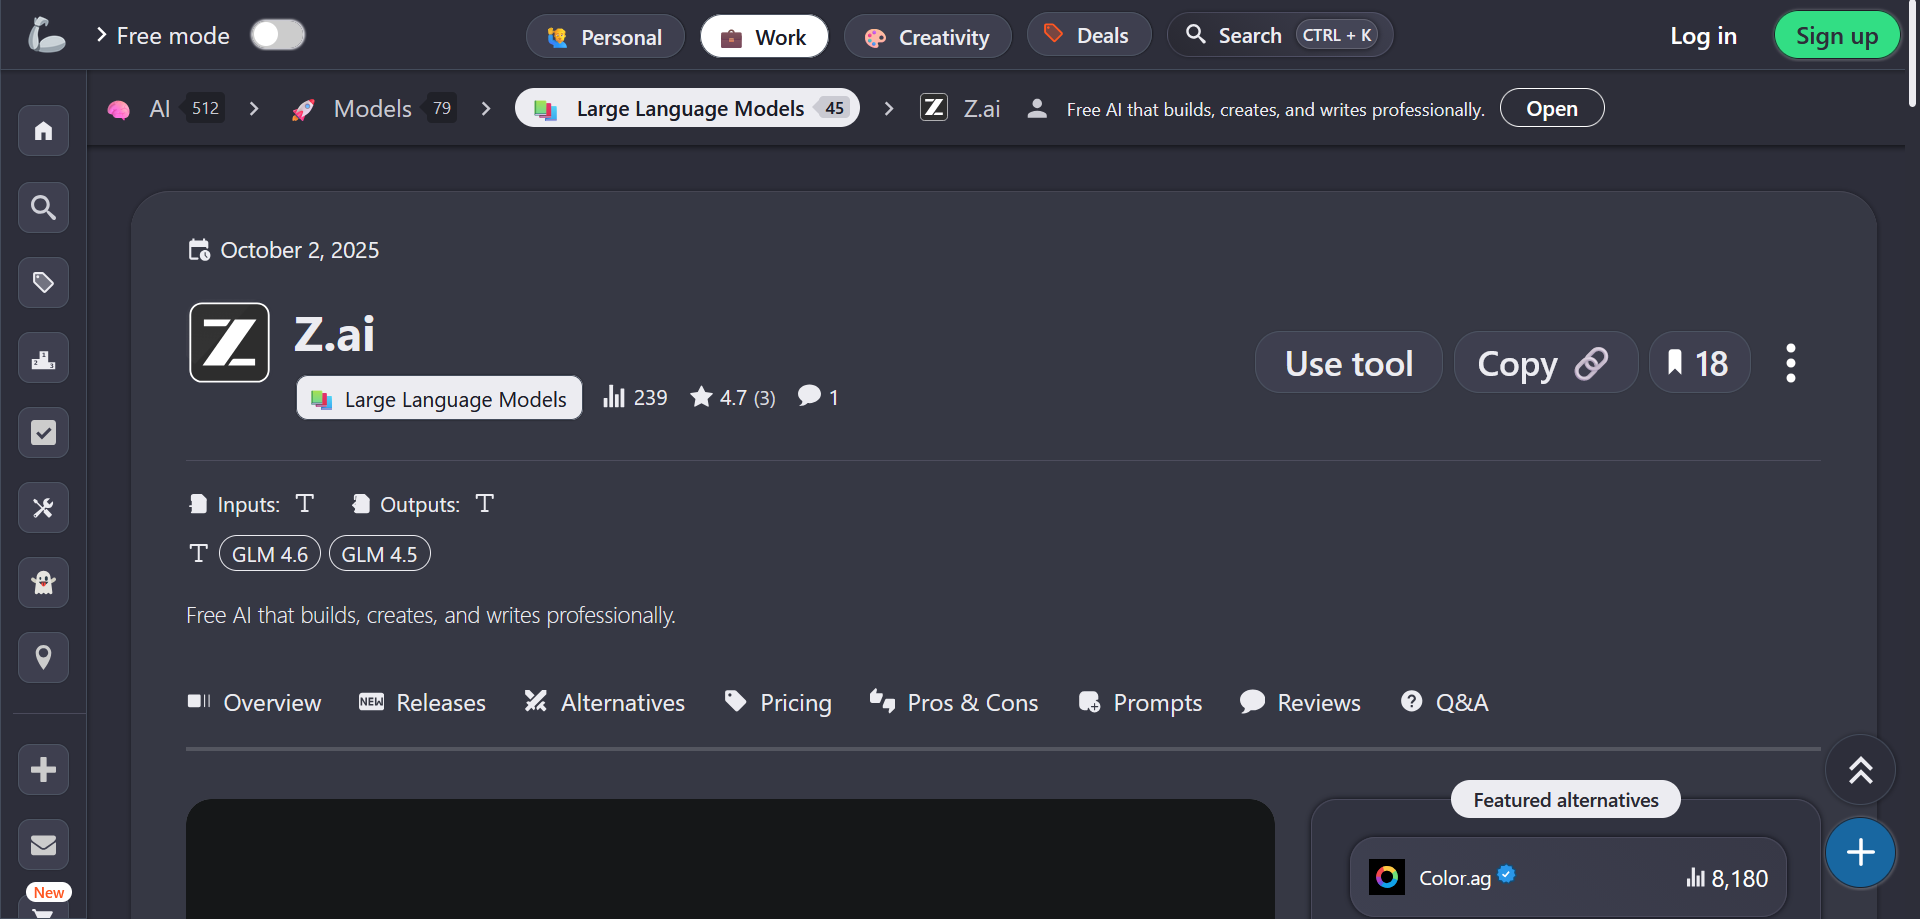The width and height of the screenshot is (1920, 919).
Task: Click the map pin sidebar icon
Action: click(43, 658)
